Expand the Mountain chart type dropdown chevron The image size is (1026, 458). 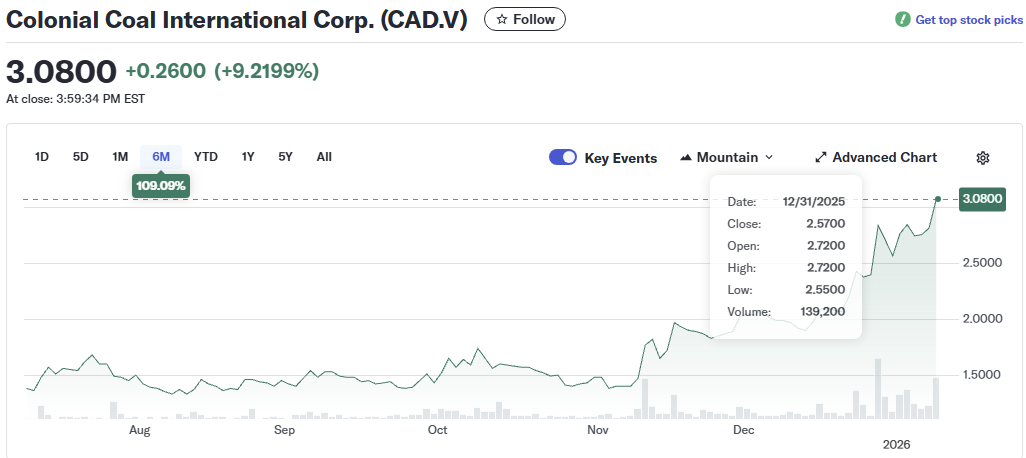pos(769,158)
